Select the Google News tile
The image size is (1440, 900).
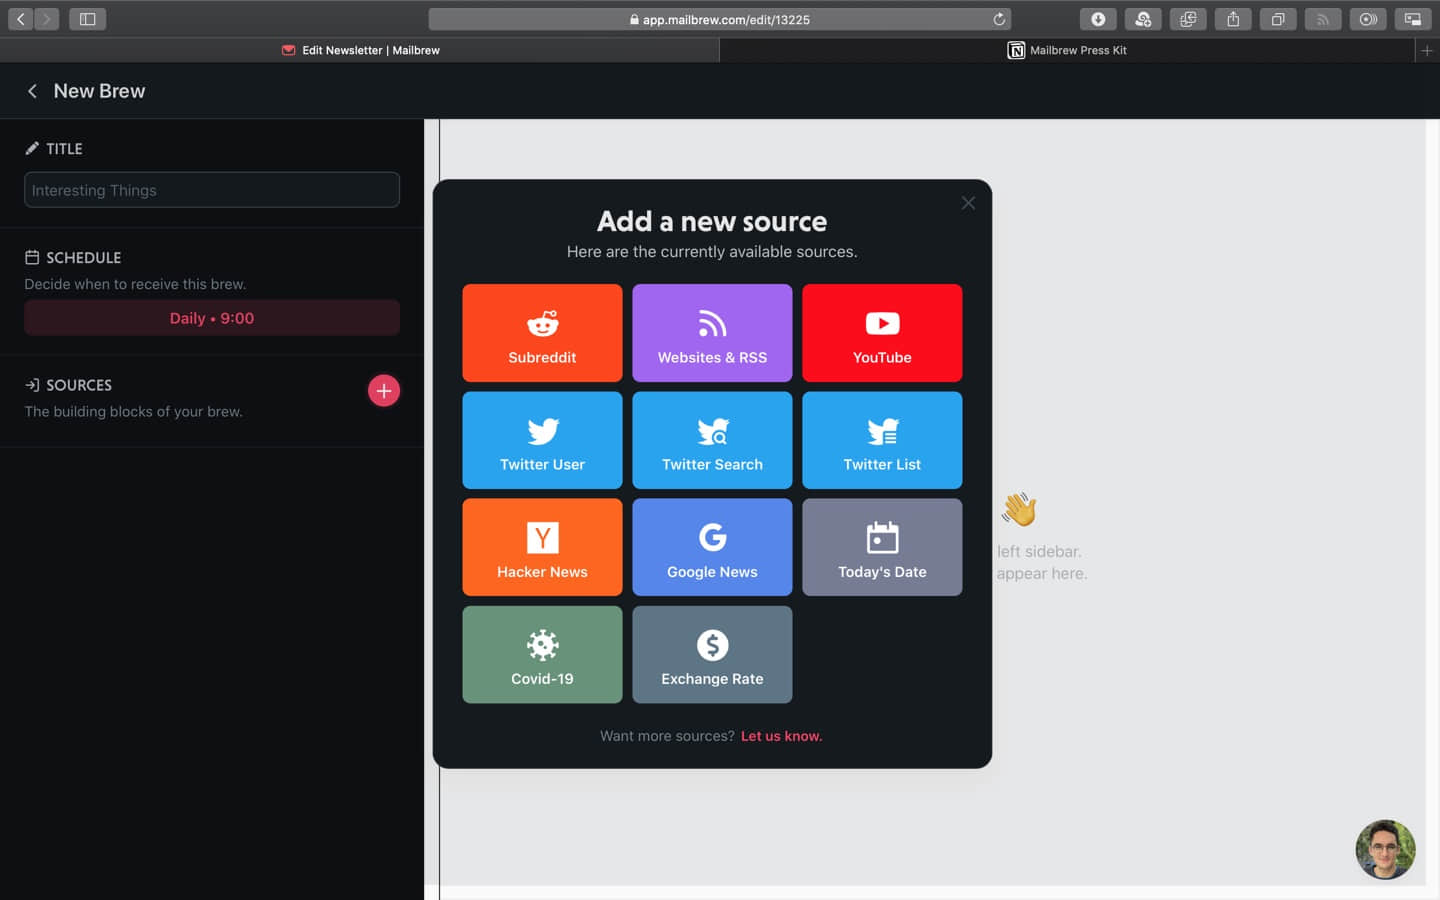click(712, 547)
